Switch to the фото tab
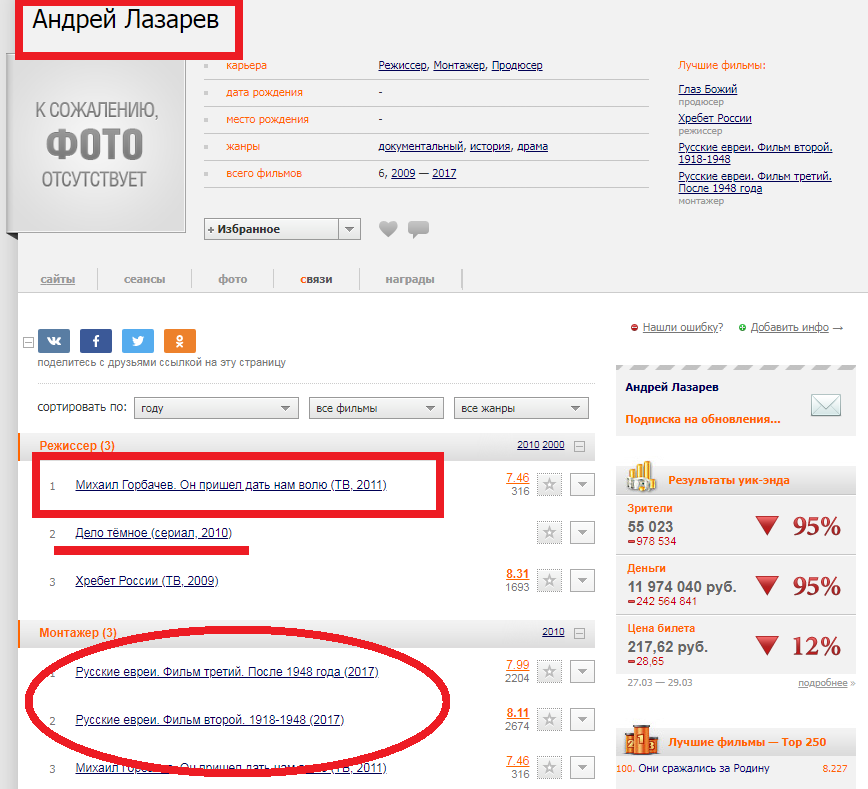 (x=232, y=279)
